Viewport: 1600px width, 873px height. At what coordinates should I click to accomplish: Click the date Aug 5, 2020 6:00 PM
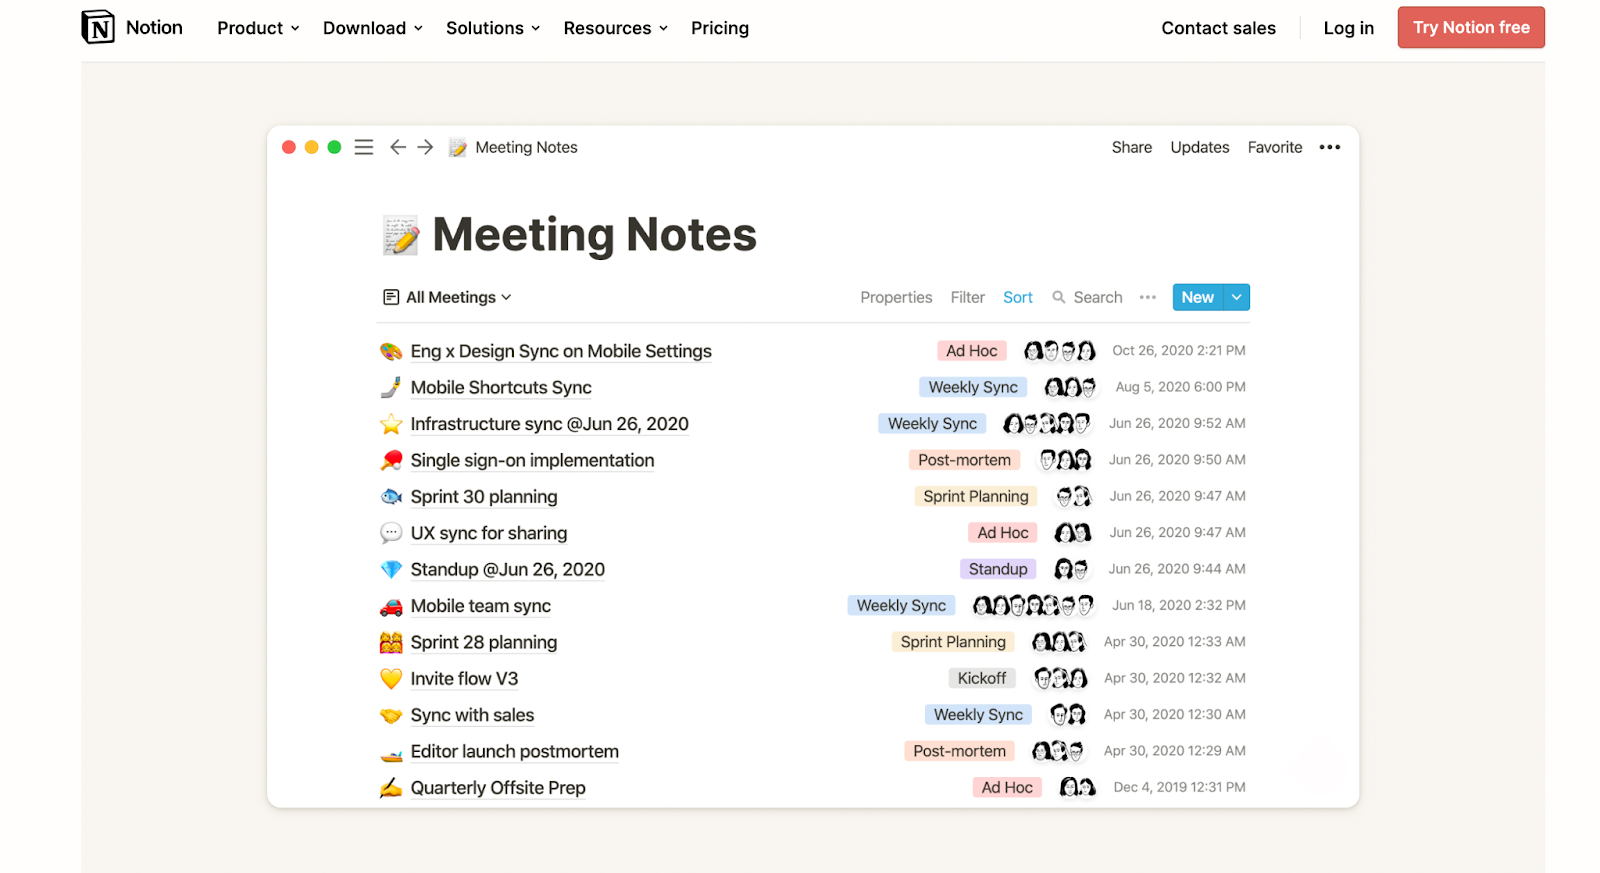pos(1181,387)
